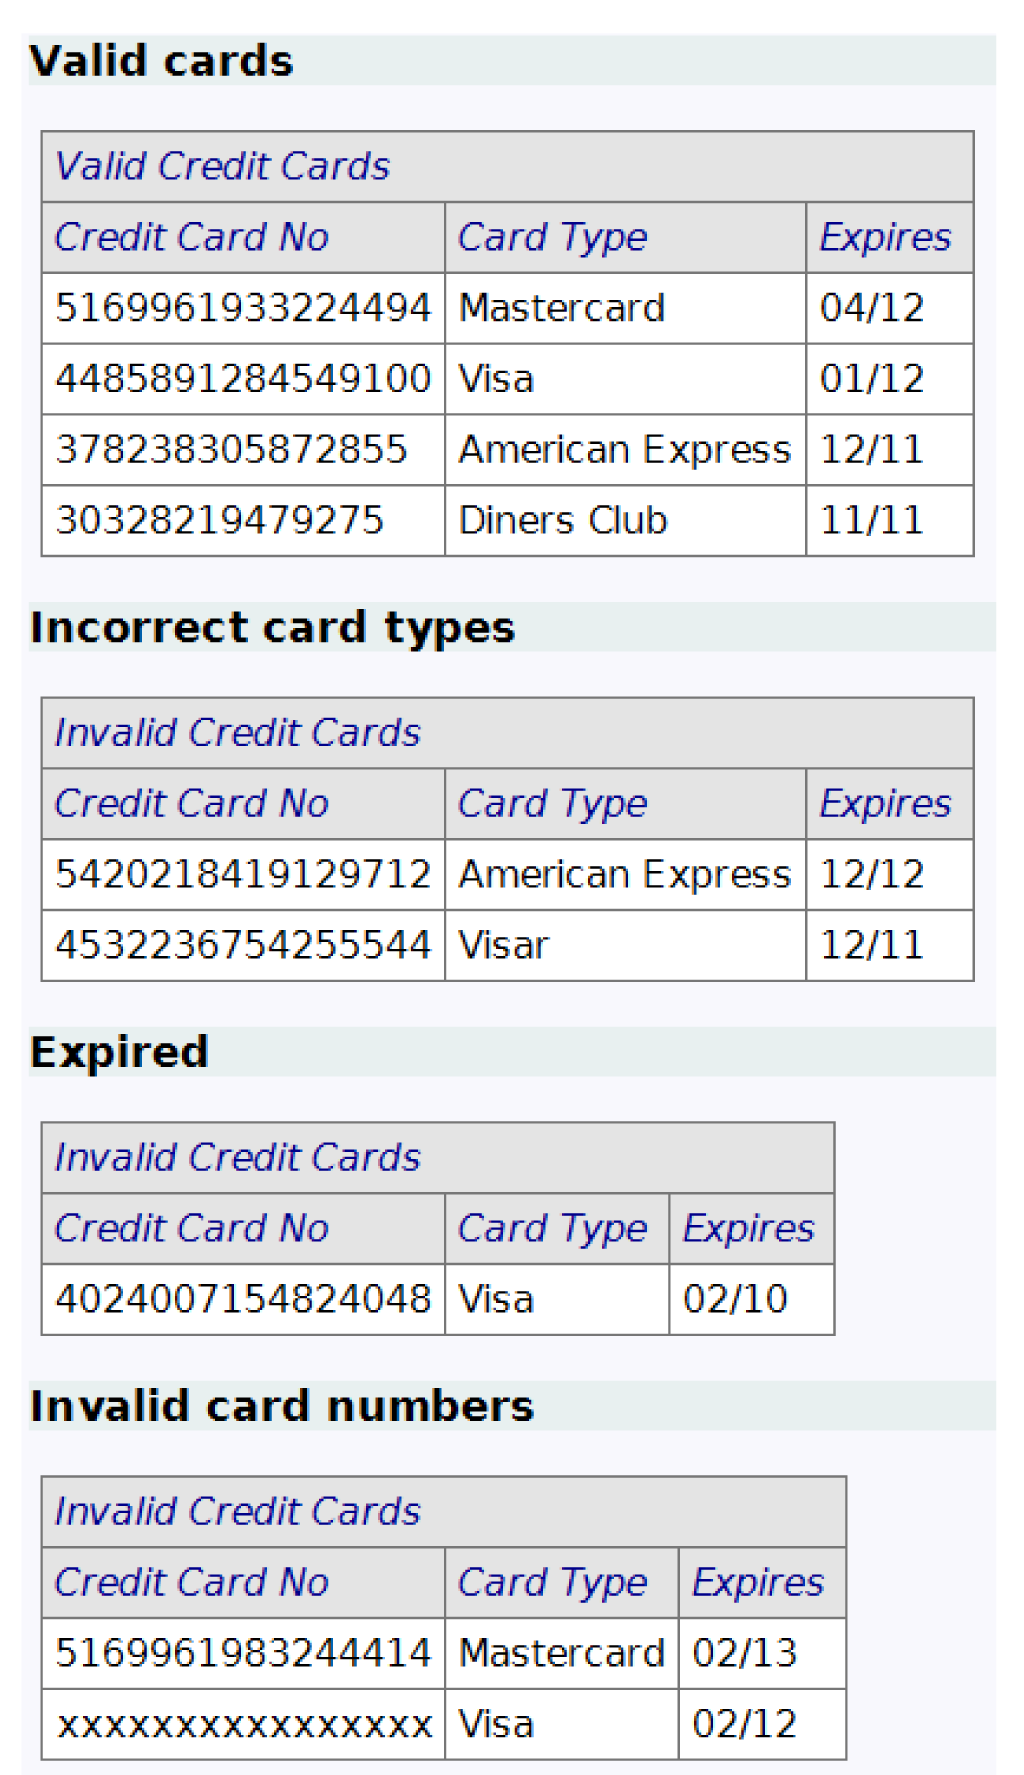The image size is (1024, 1775).
Task: Select the 04/12 expiry date cell
Action: [x=872, y=308]
